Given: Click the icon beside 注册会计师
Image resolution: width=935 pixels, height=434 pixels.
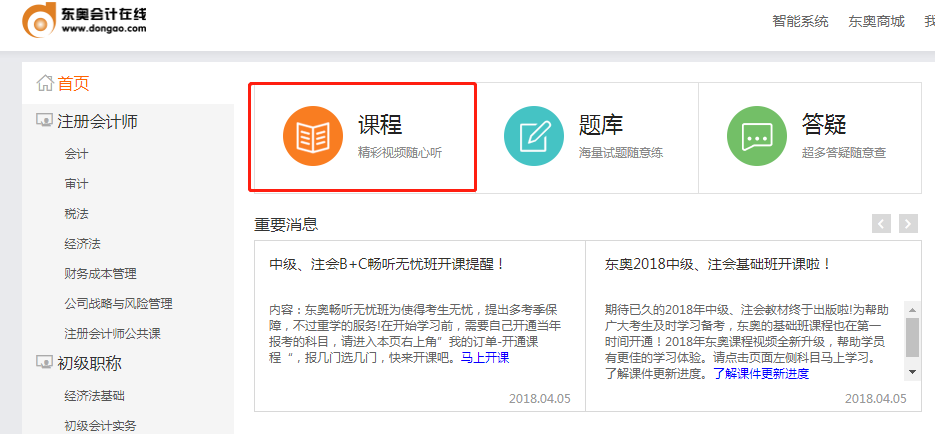Looking at the screenshot, I should pos(44,122).
